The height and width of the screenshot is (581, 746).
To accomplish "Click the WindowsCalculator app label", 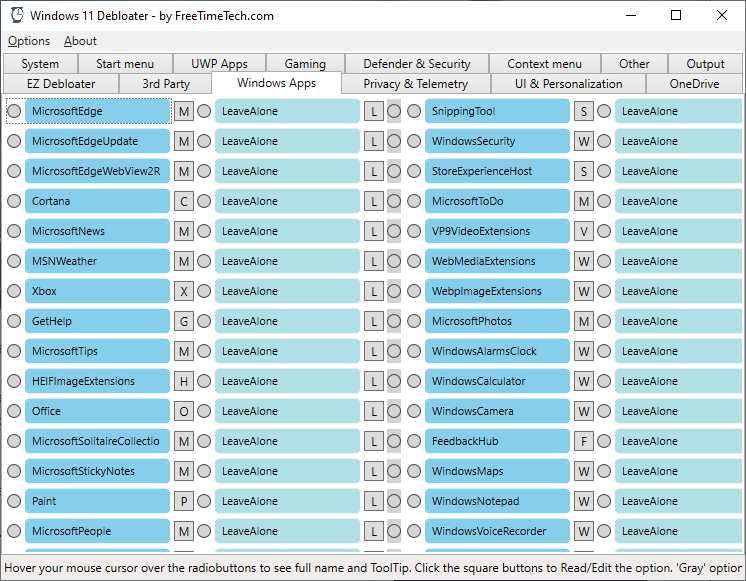I will 497,381.
